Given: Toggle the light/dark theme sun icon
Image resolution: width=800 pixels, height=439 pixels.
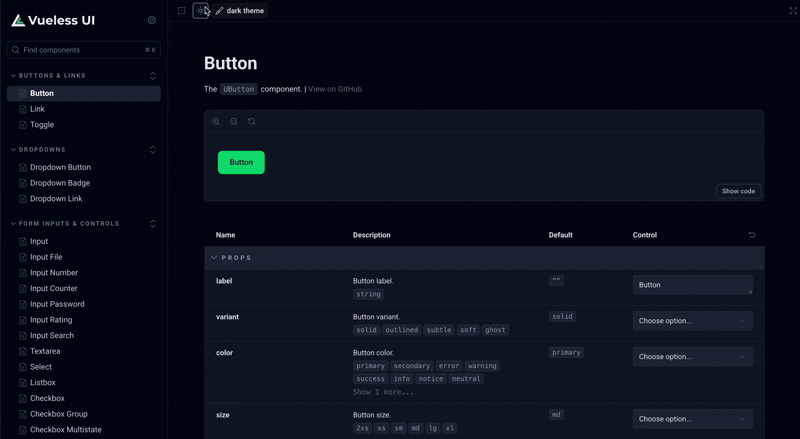Looking at the screenshot, I should click(x=201, y=11).
